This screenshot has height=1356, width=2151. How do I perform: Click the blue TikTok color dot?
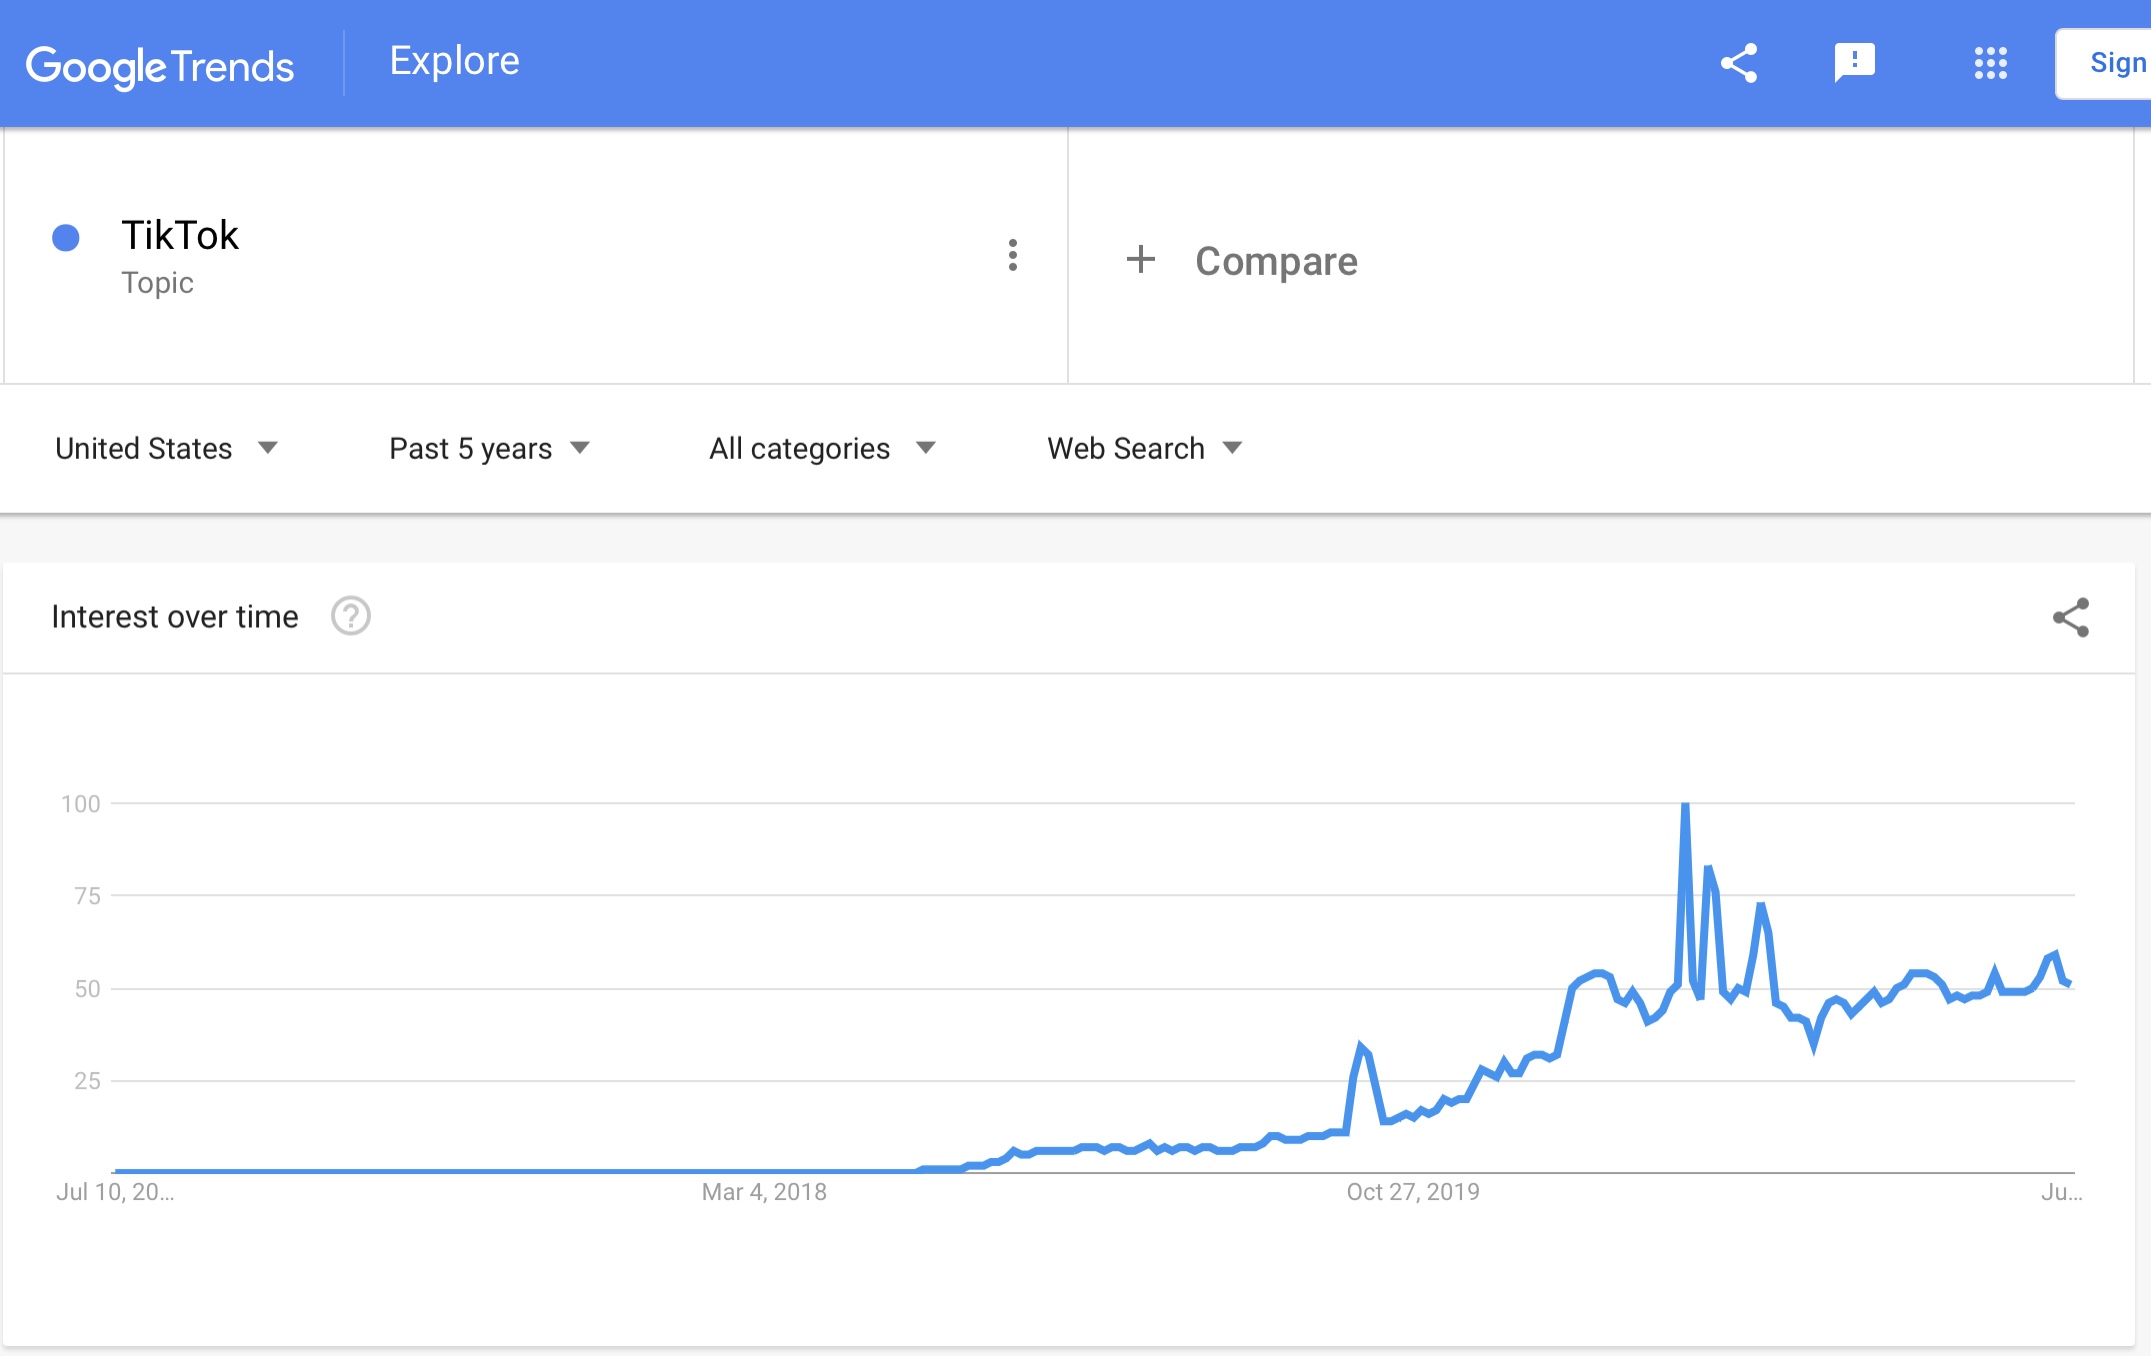[66, 237]
